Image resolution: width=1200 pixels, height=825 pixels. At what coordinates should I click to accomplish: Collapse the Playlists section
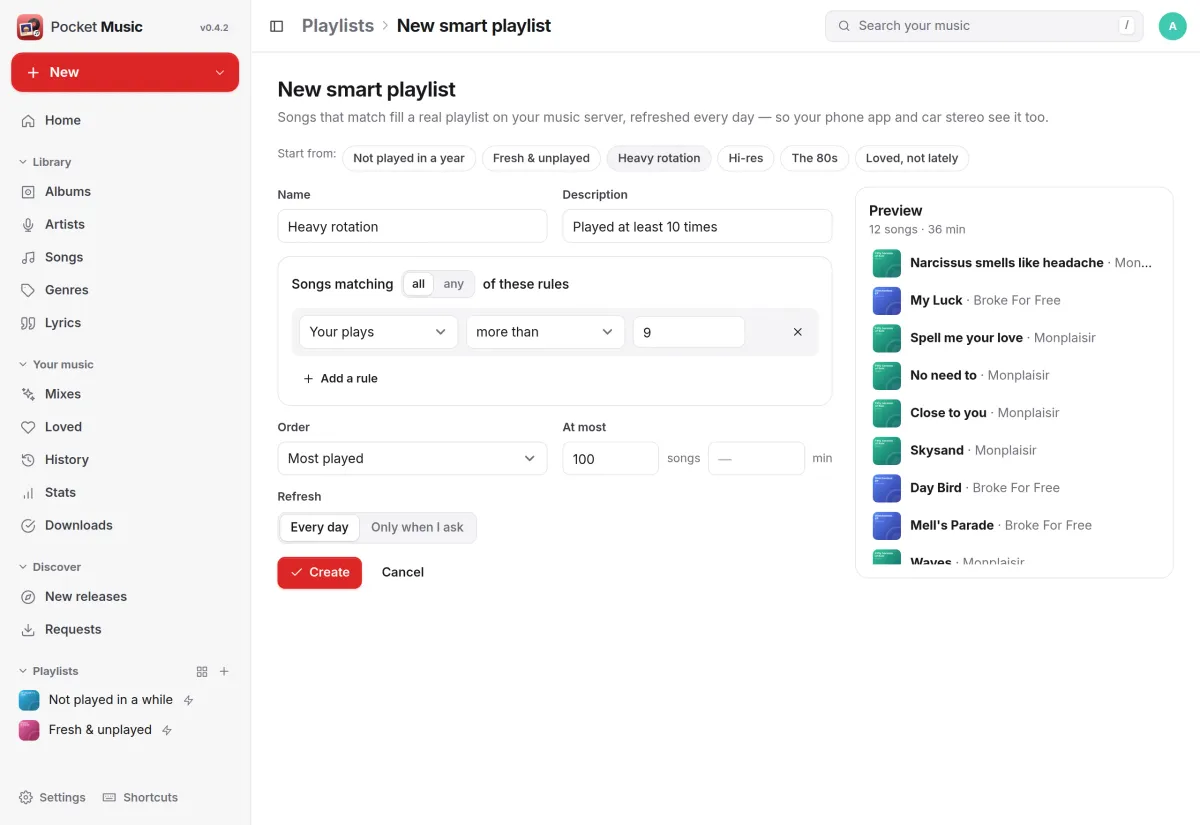point(48,671)
